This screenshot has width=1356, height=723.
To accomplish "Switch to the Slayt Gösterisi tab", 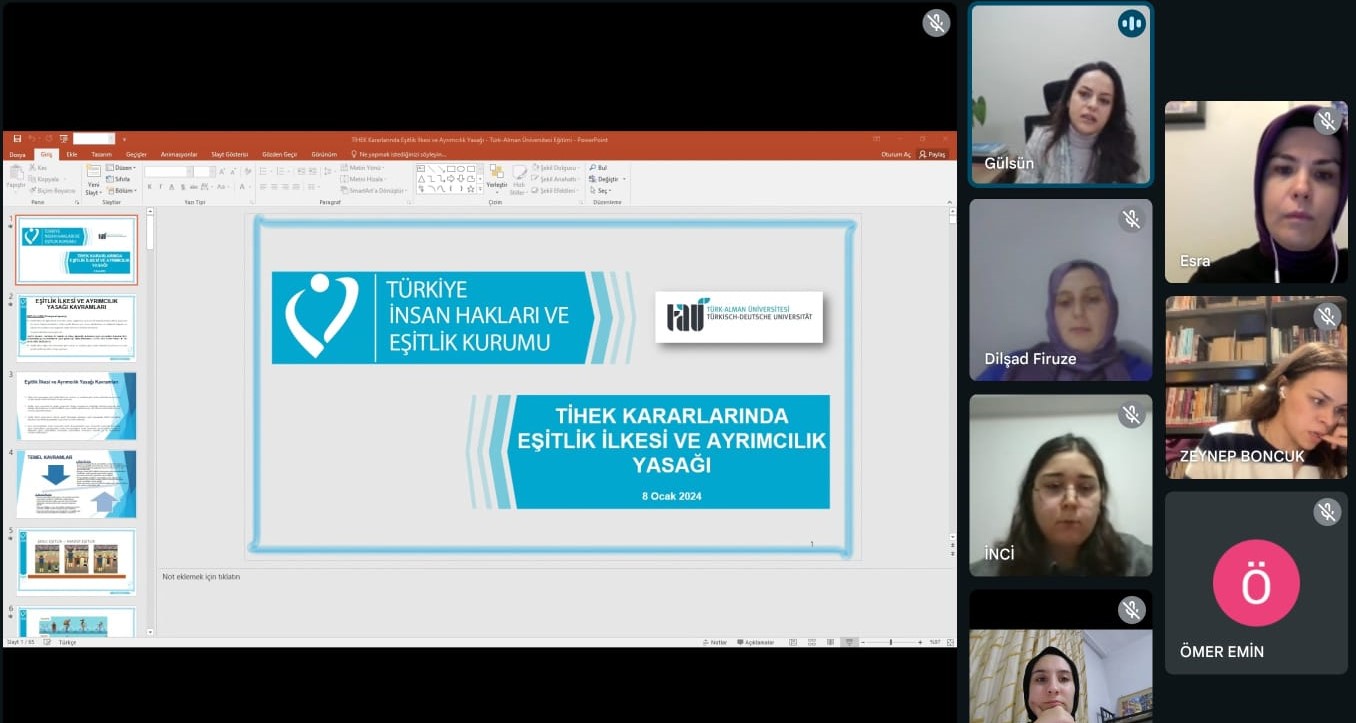I will tap(229, 155).
